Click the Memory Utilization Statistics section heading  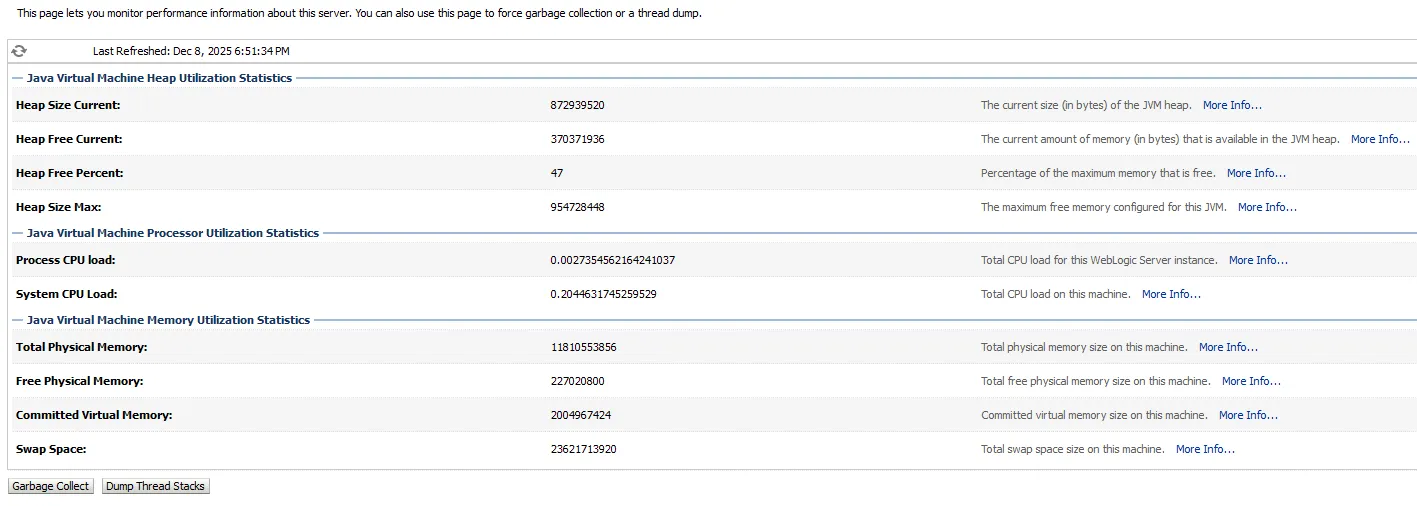click(x=168, y=320)
